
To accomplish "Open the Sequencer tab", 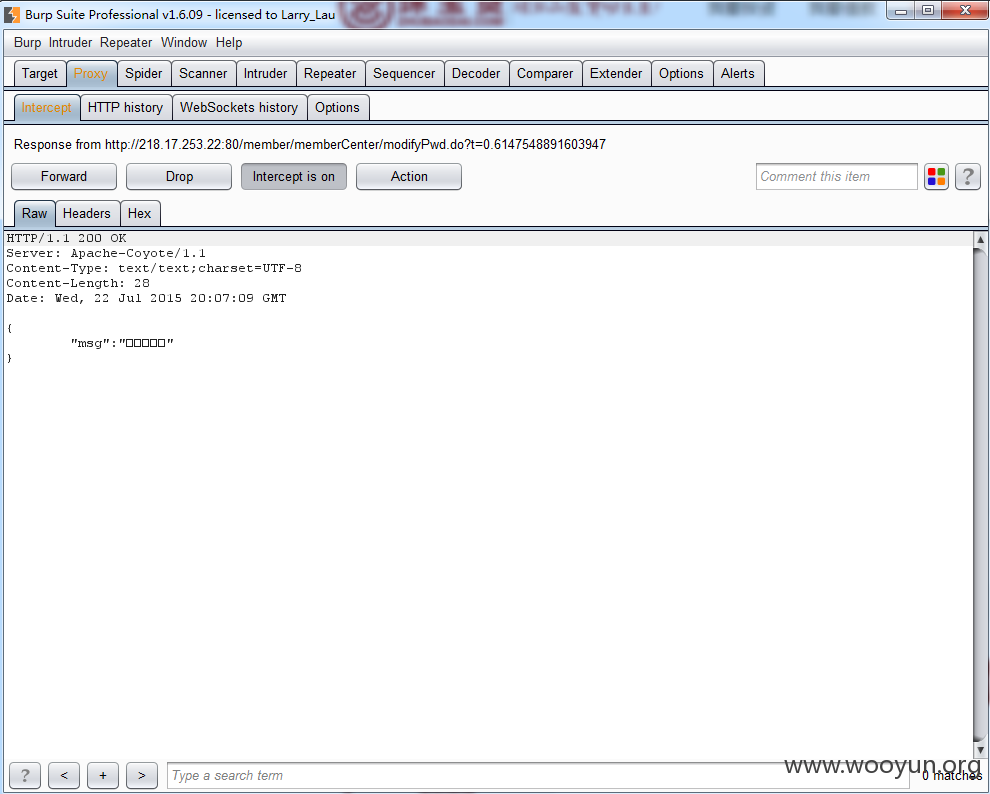I will [404, 73].
